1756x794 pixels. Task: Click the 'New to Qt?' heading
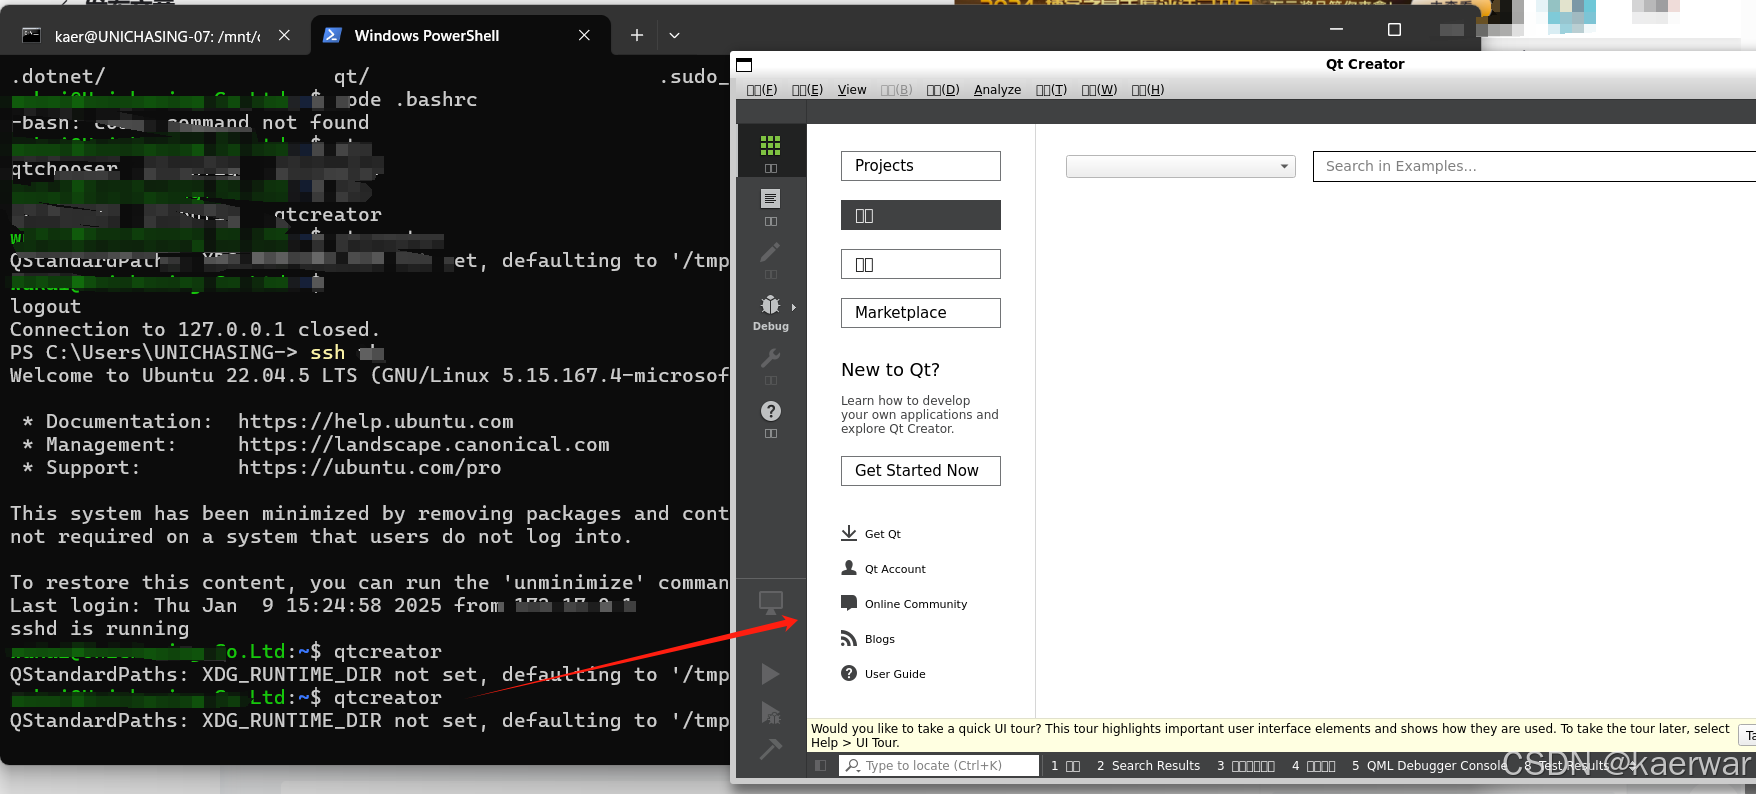pyautogui.click(x=890, y=370)
